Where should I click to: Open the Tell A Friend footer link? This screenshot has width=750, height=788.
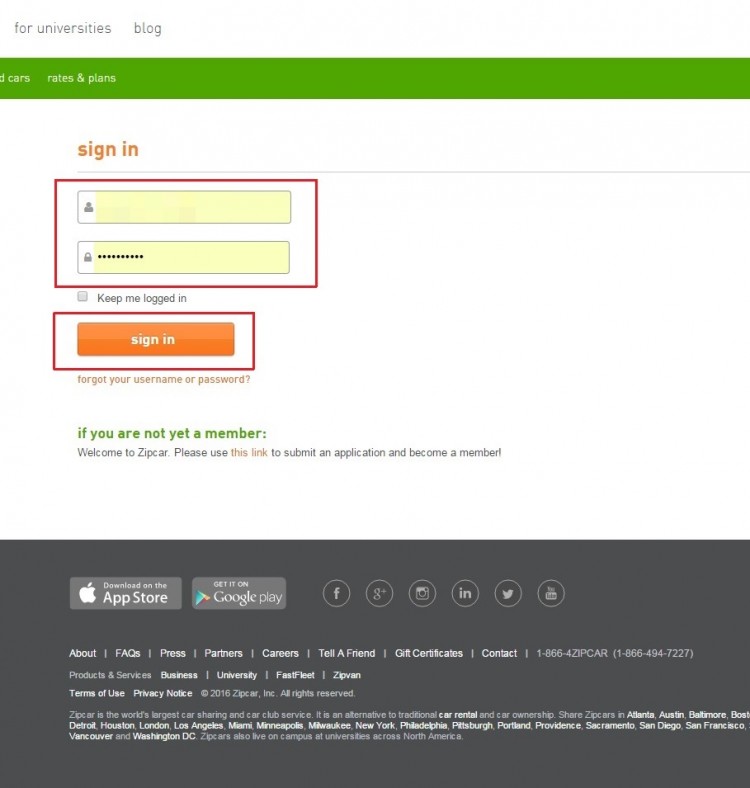click(346, 653)
